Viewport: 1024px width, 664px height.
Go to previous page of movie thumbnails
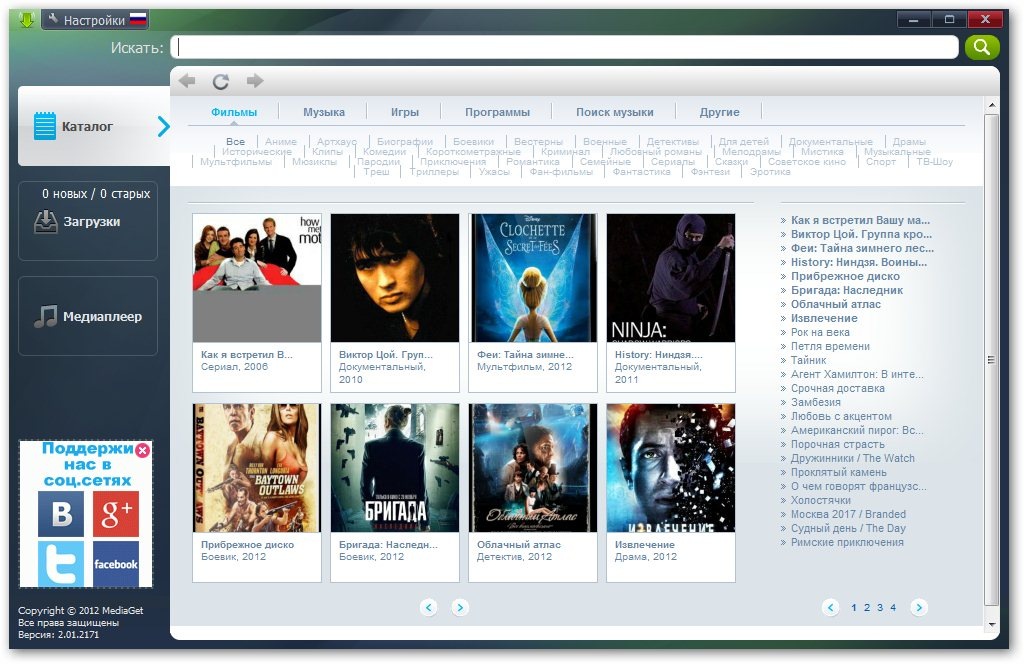(429, 607)
